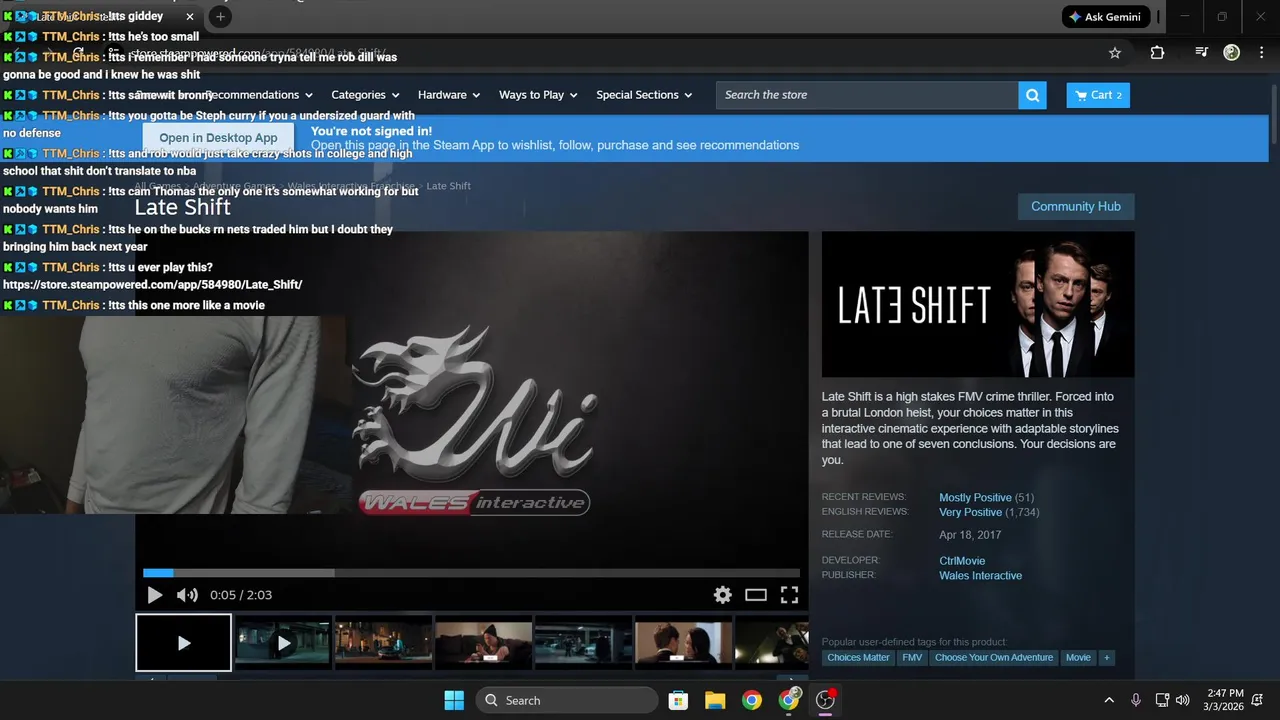1280x720 pixels.
Task: Open network status in the system tray
Action: (x=1162, y=700)
